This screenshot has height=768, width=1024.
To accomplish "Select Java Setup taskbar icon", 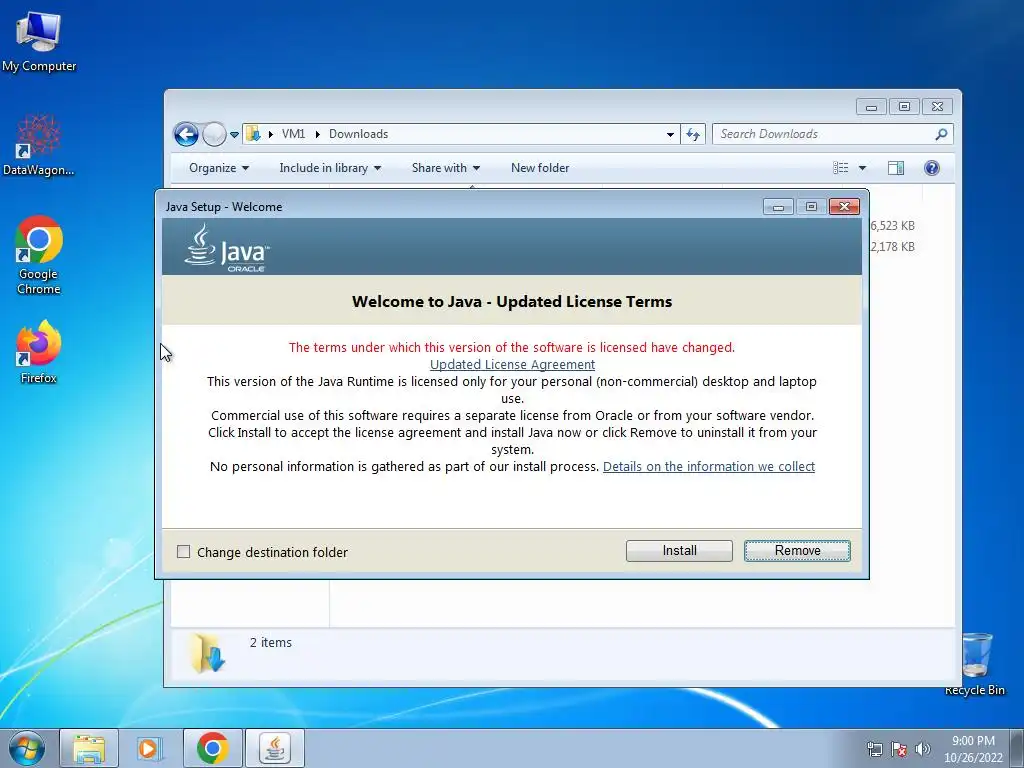I will pos(274,748).
